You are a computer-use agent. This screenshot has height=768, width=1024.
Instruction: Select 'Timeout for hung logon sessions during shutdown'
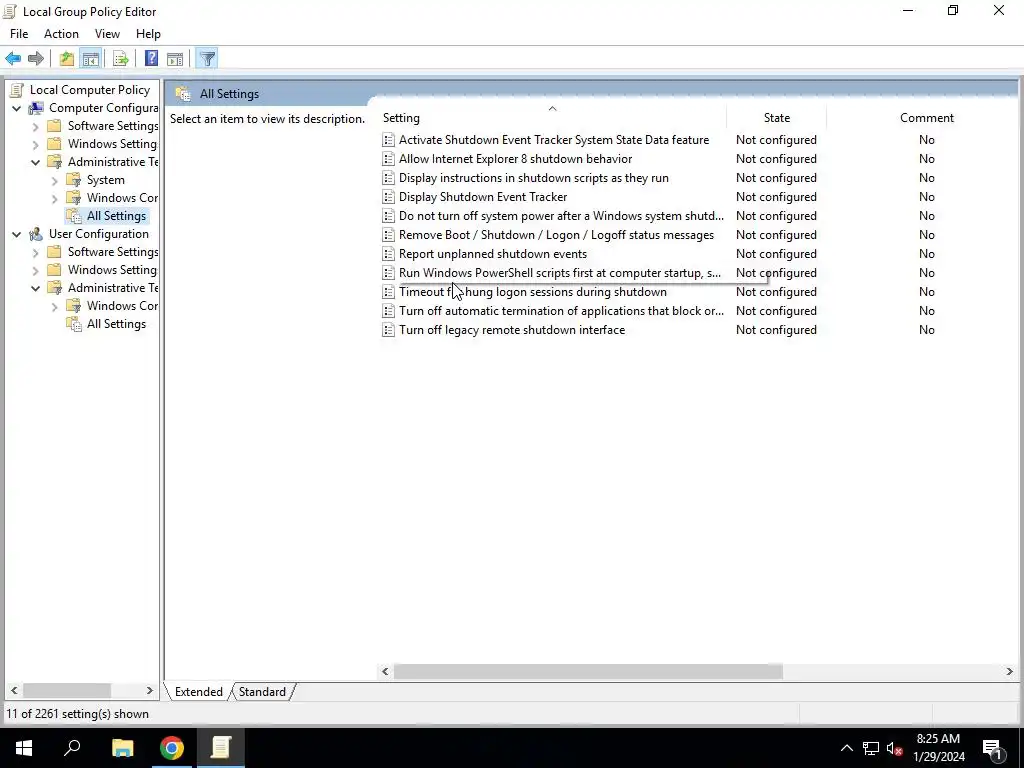533,292
